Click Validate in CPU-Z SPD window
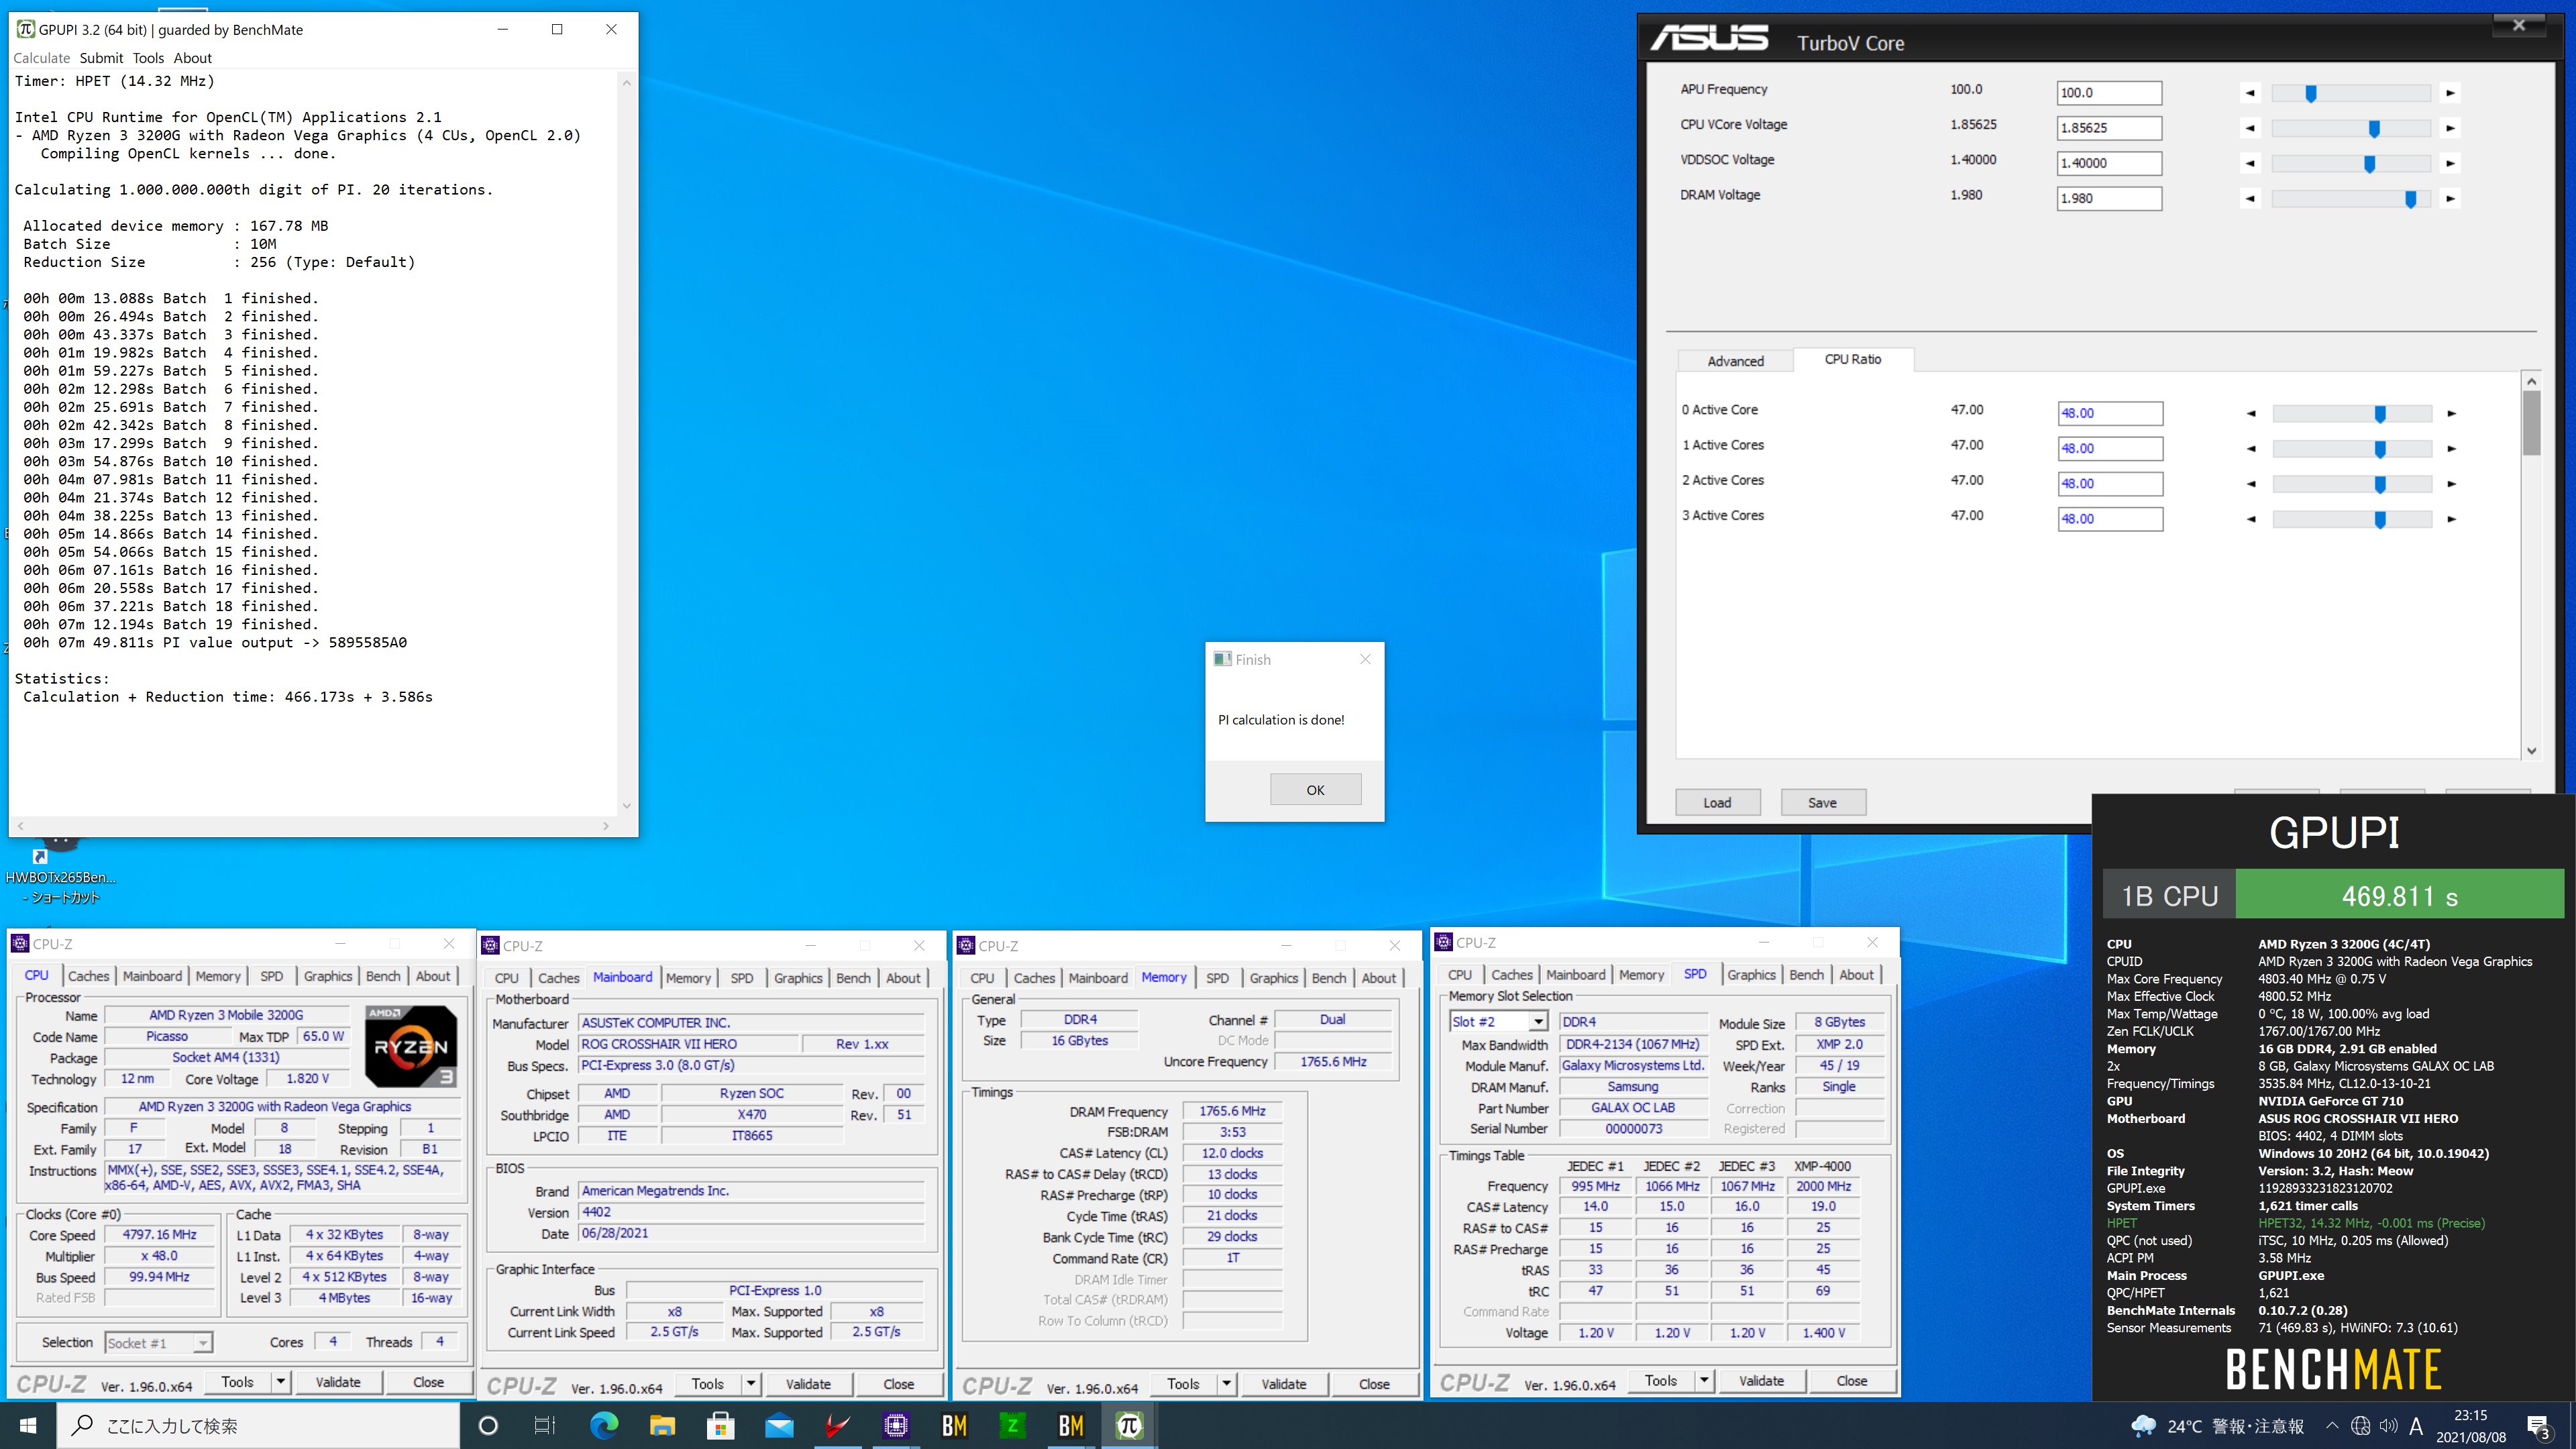This screenshot has width=2576, height=1449. pyautogui.click(x=1761, y=1381)
